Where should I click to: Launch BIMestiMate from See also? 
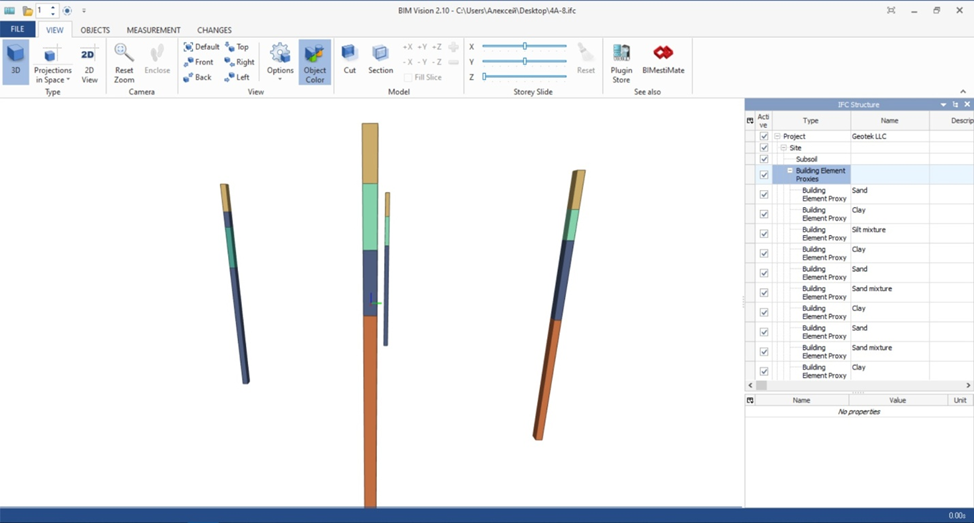(662, 62)
